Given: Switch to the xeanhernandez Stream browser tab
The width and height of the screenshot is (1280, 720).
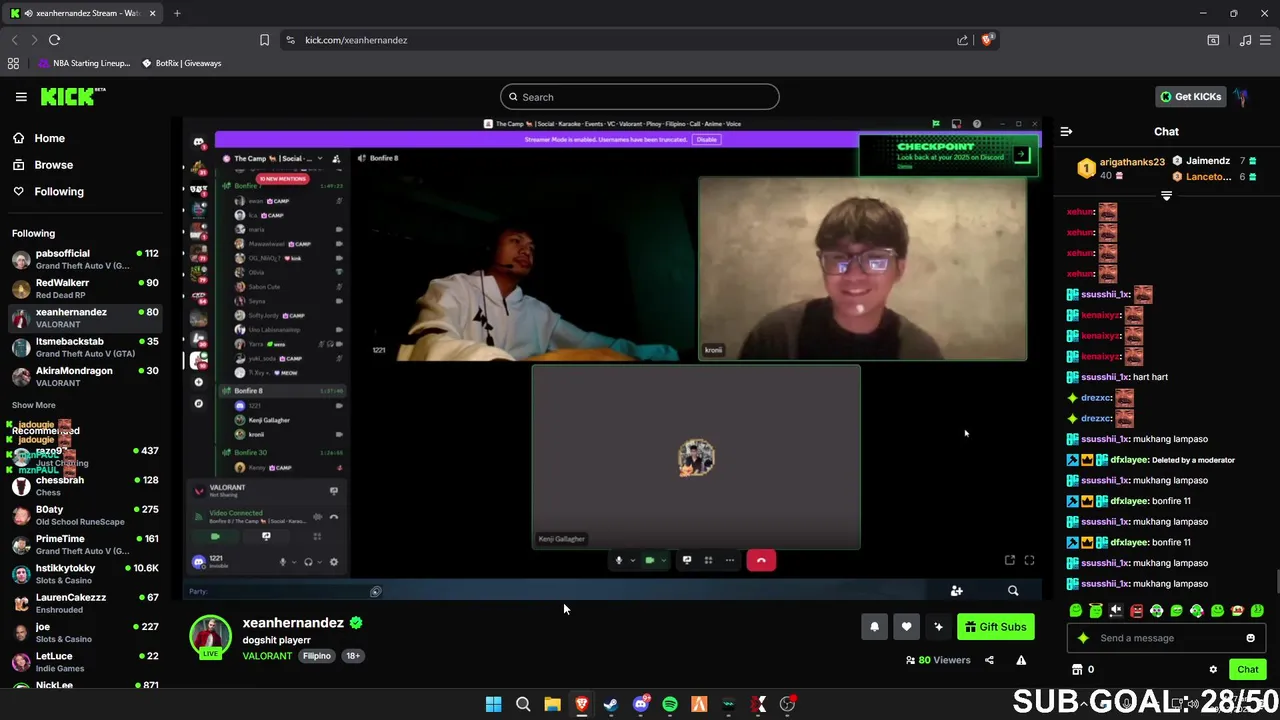Looking at the screenshot, I should pyautogui.click(x=82, y=13).
